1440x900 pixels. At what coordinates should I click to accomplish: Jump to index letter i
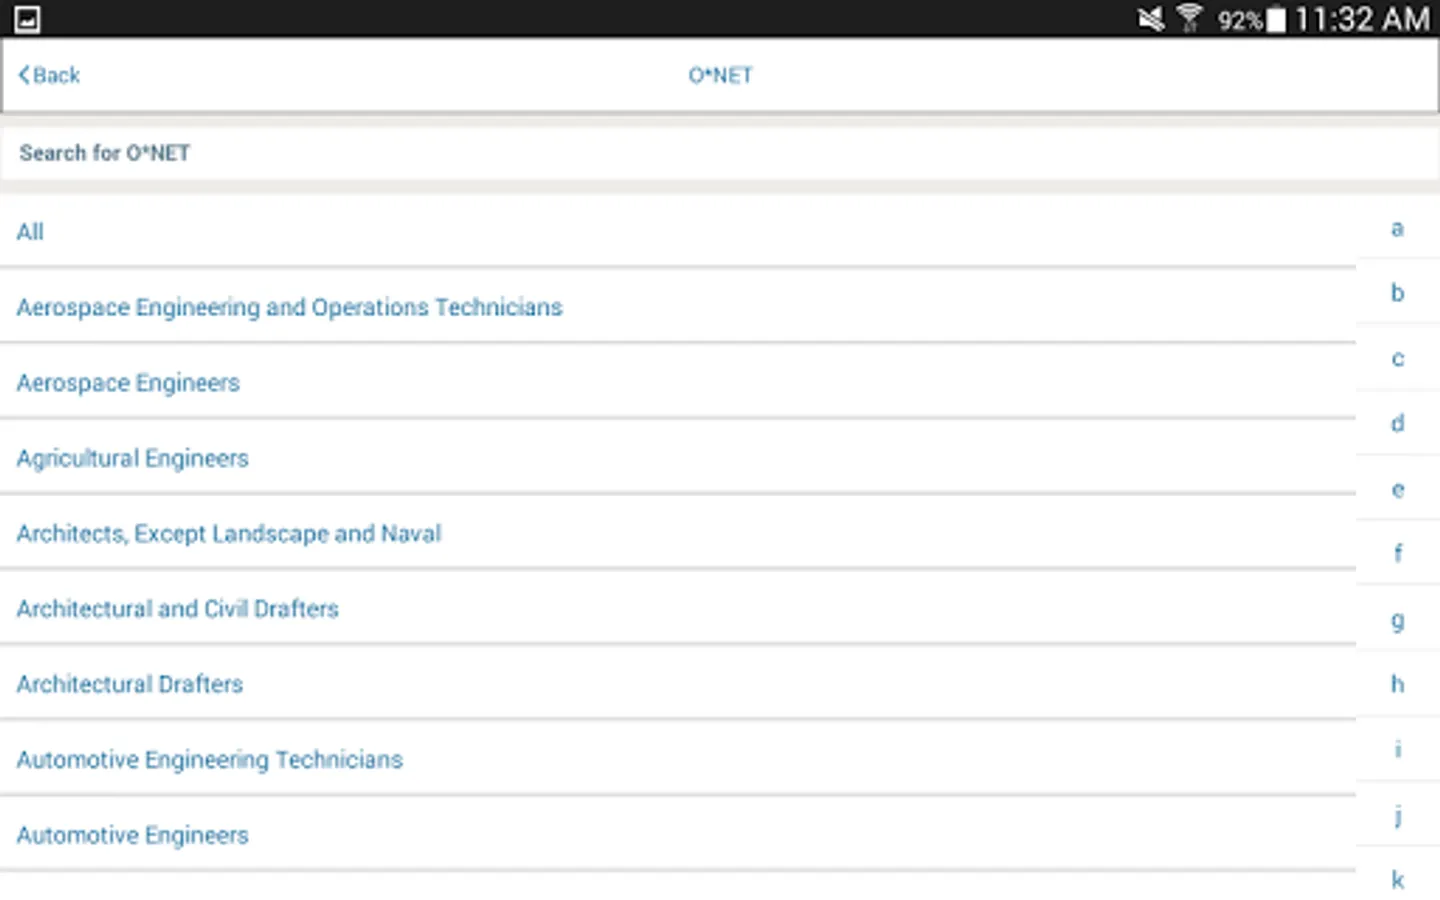tap(1398, 749)
